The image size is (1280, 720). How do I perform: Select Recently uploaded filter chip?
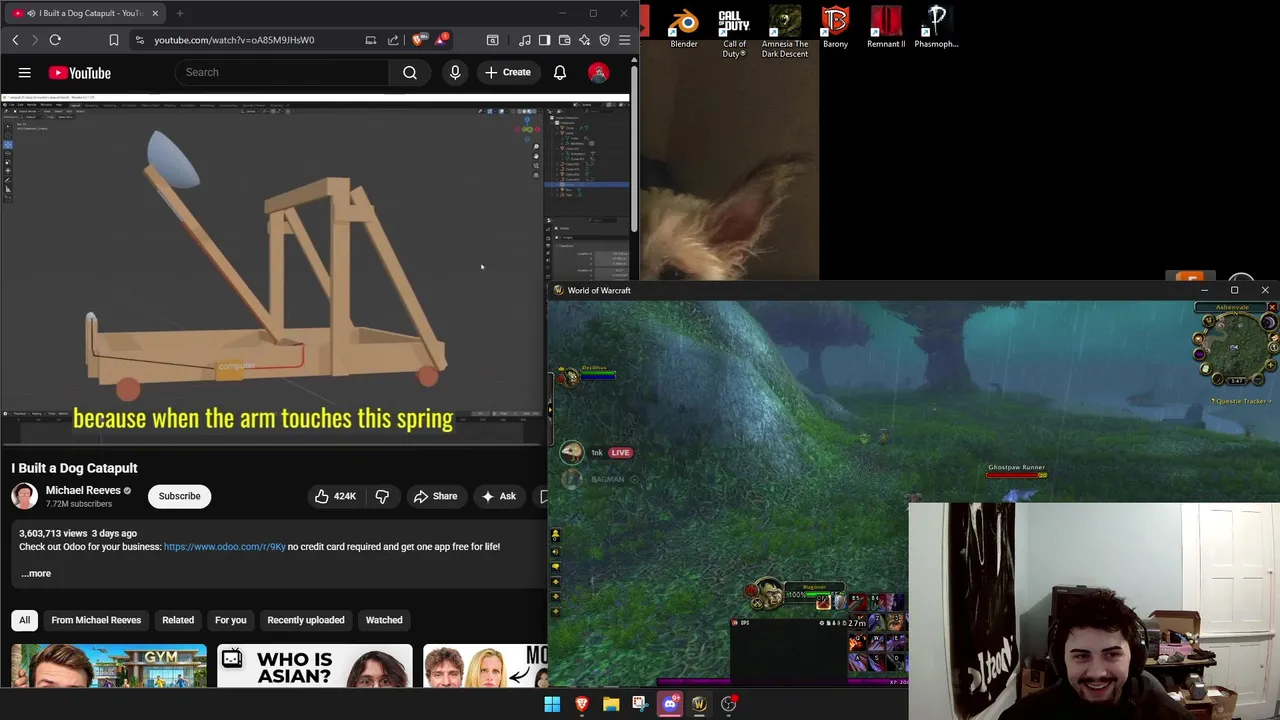pyautogui.click(x=306, y=620)
